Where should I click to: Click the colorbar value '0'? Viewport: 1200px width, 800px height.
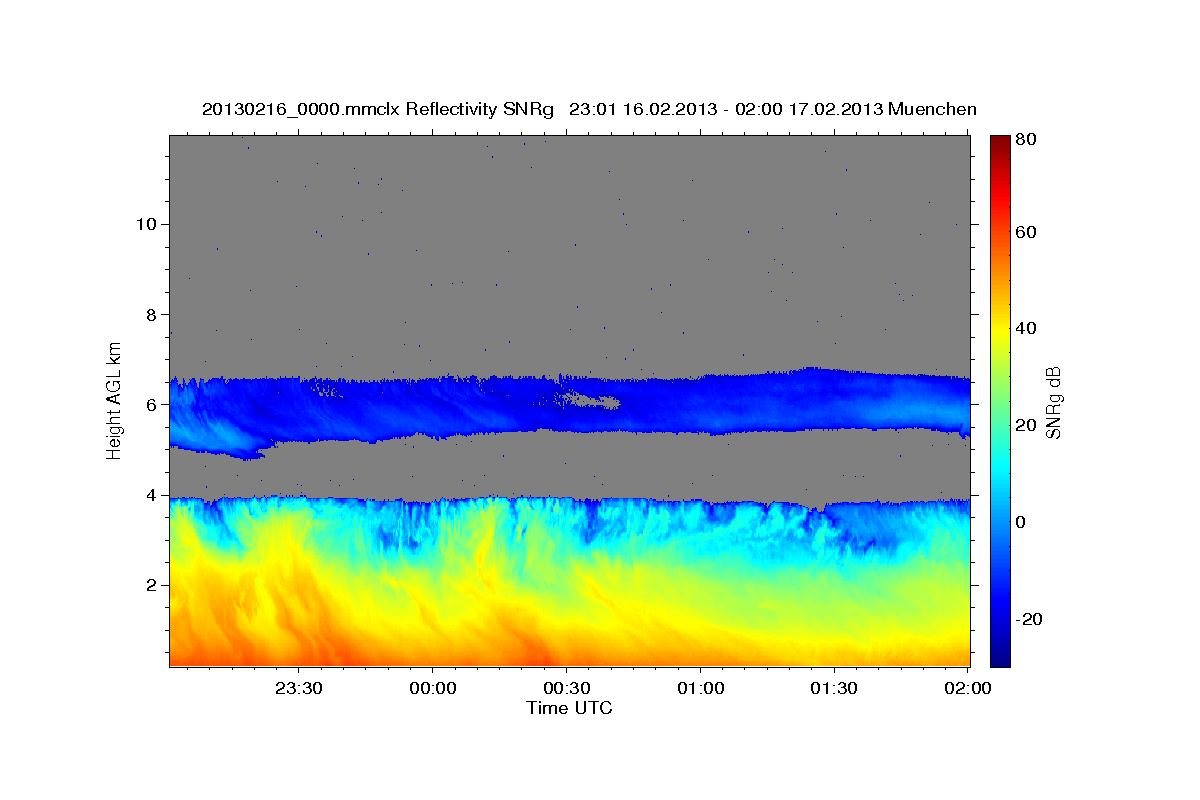point(1021,522)
